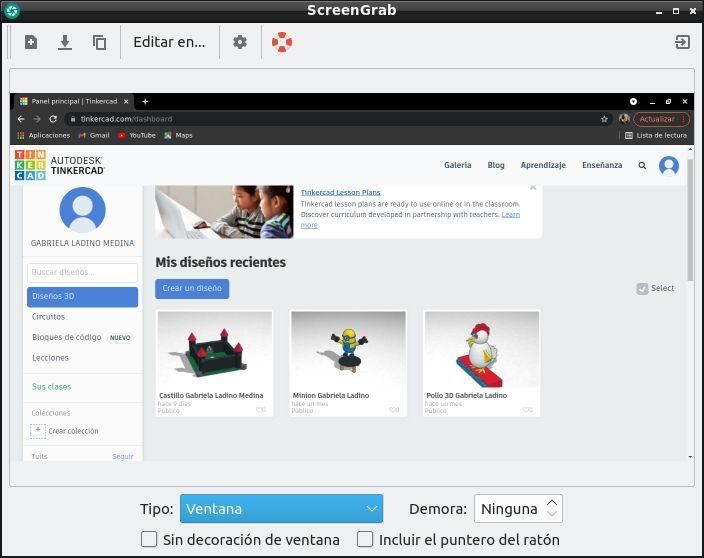Screen dimensions: 704x558
Task: Click the exit ScreenGrab icon
Action: tap(682, 42)
